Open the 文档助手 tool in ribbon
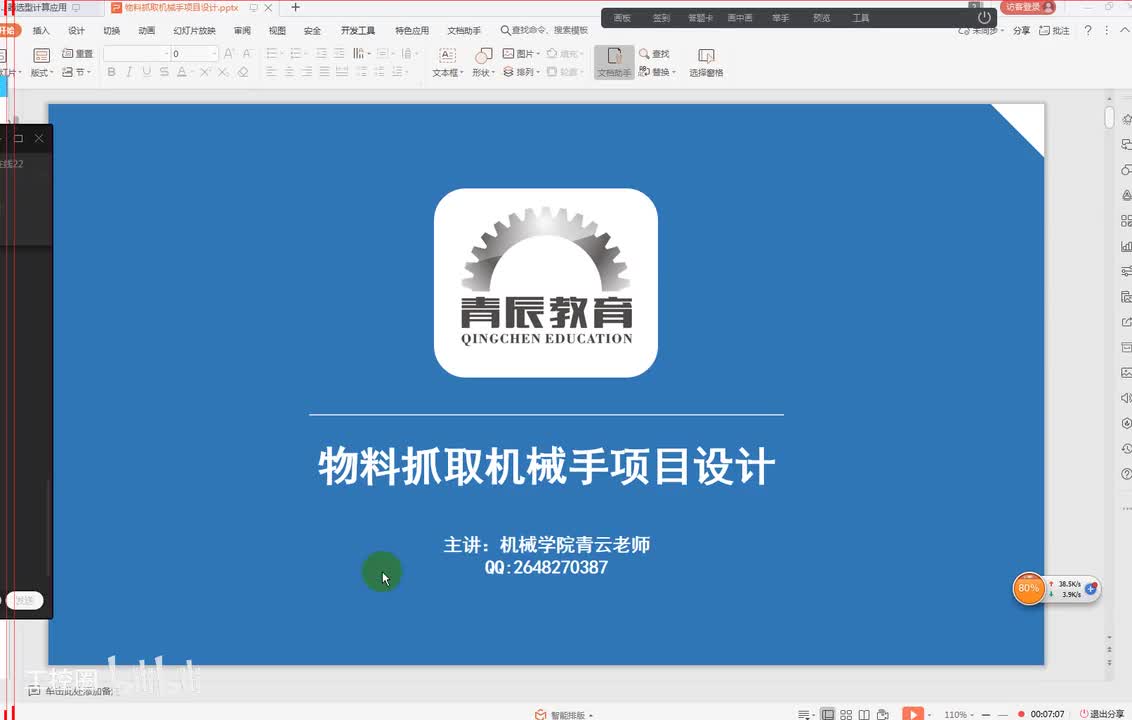This screenshot has width=1132, height=720. [x=614, y=62]
